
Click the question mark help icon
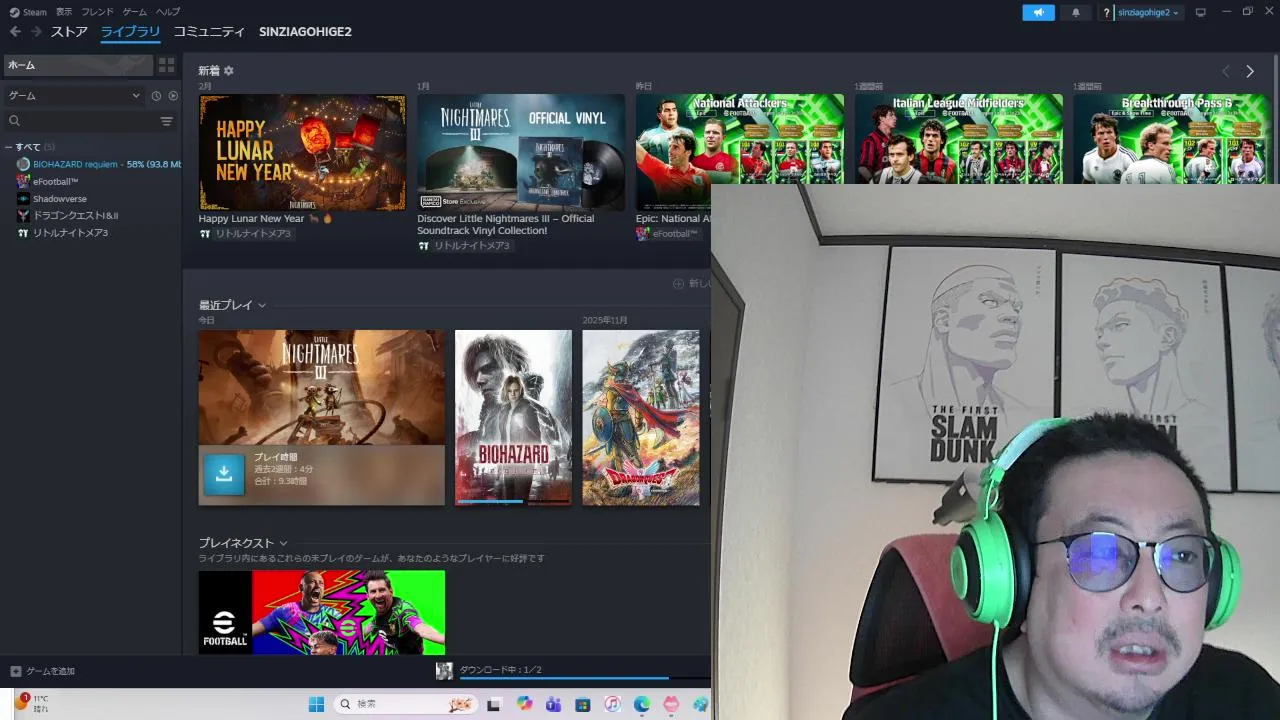1107,12
